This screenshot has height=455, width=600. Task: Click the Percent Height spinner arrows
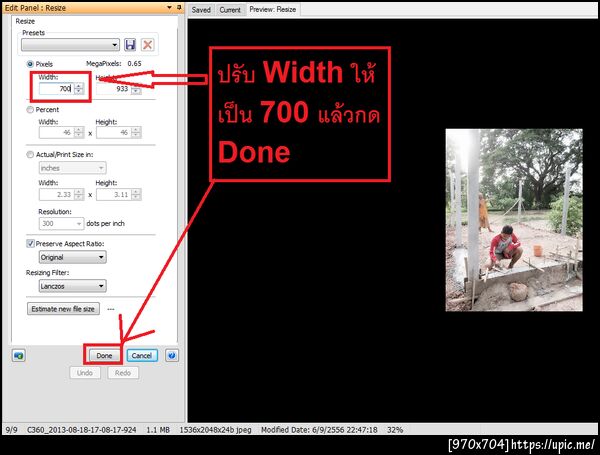tap(136, 132)
